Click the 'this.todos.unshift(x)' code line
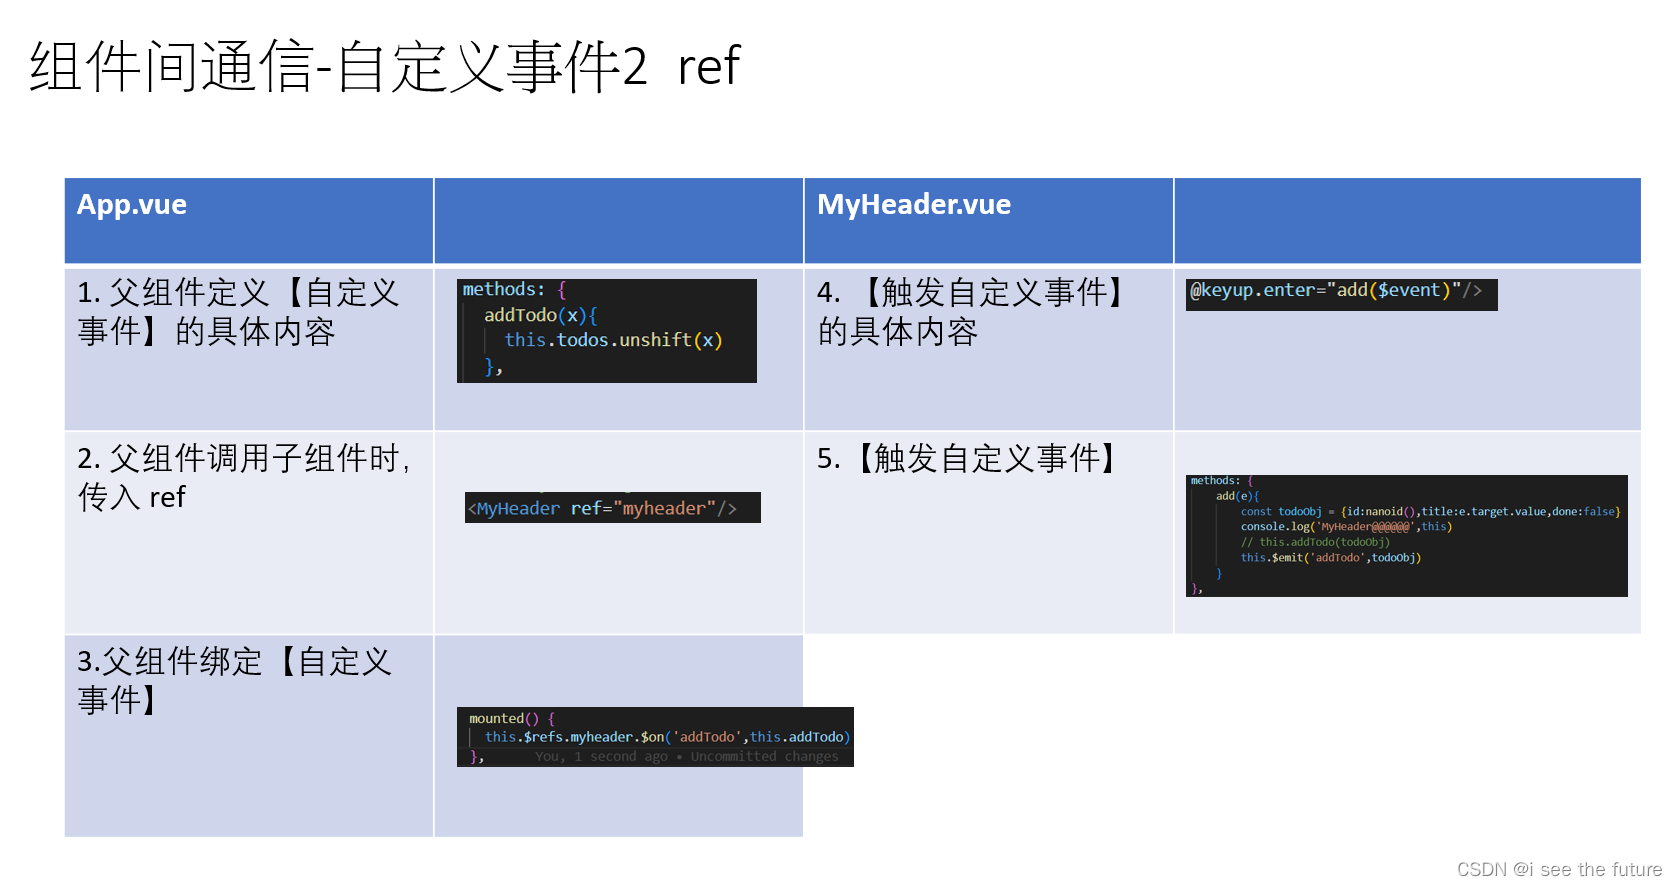1677x886 pixels. point(613,340)
